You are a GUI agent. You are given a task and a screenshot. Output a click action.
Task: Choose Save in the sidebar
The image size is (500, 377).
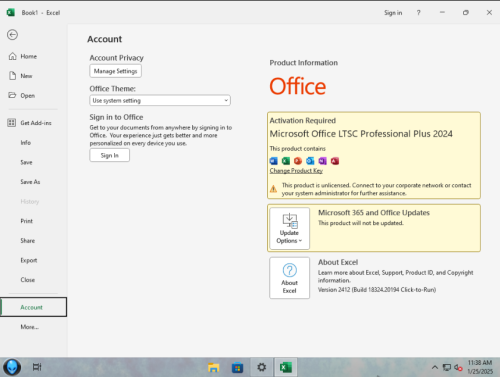pos(26,162)
